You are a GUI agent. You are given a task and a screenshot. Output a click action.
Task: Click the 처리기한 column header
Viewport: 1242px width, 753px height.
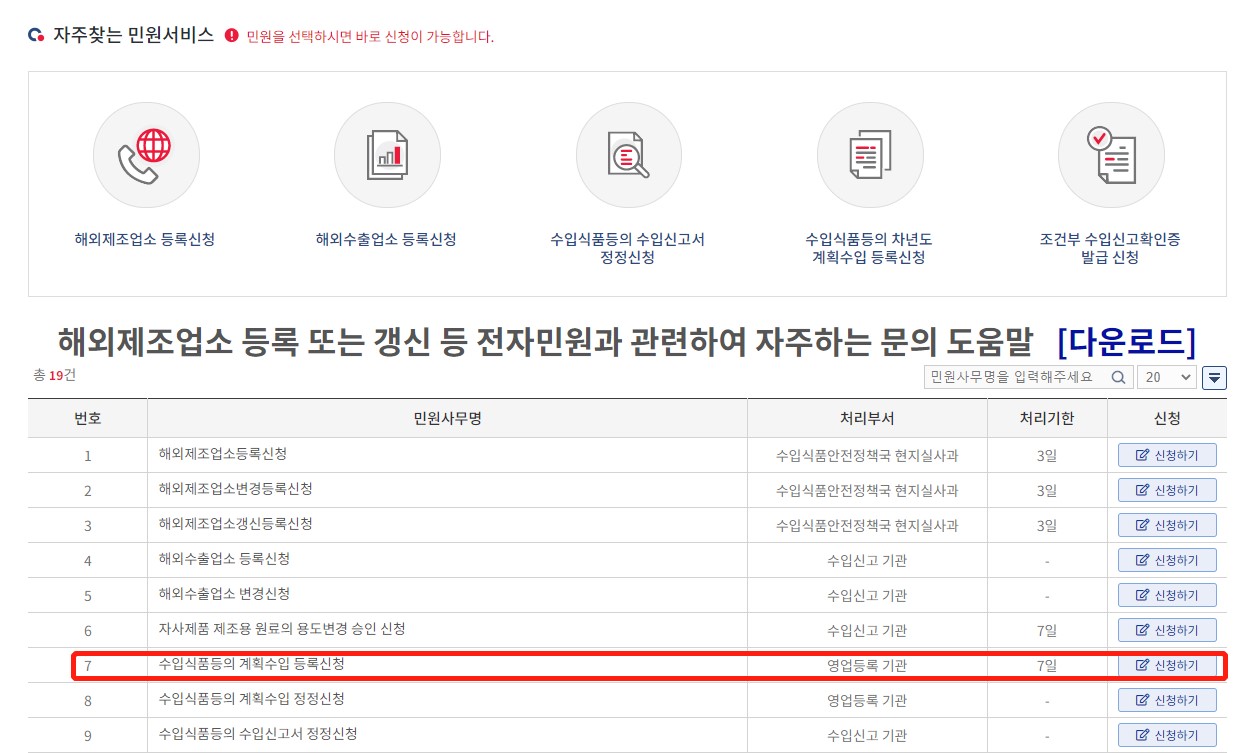(x=1047, y=419)
